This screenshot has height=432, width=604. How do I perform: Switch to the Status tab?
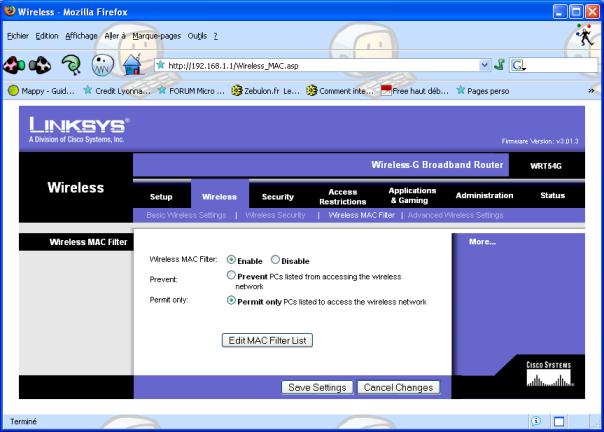(552, 195)
